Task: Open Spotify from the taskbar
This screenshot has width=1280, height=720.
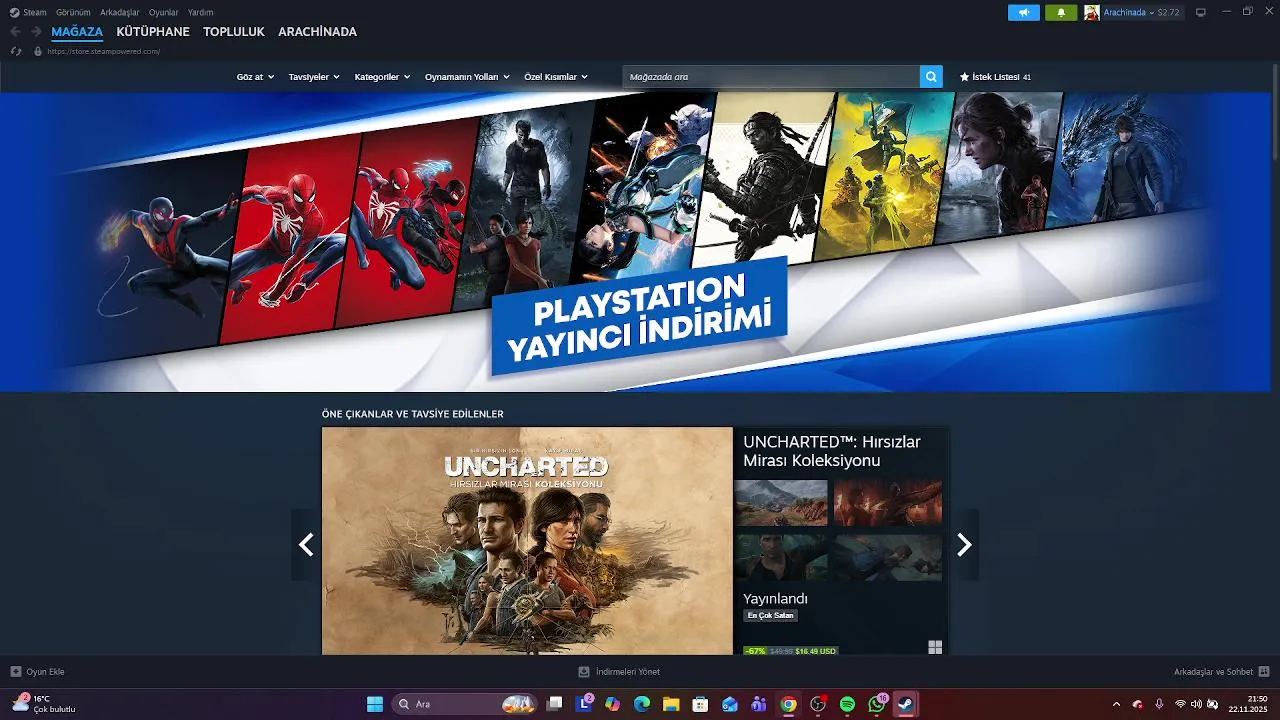Action: coord(847,704)
